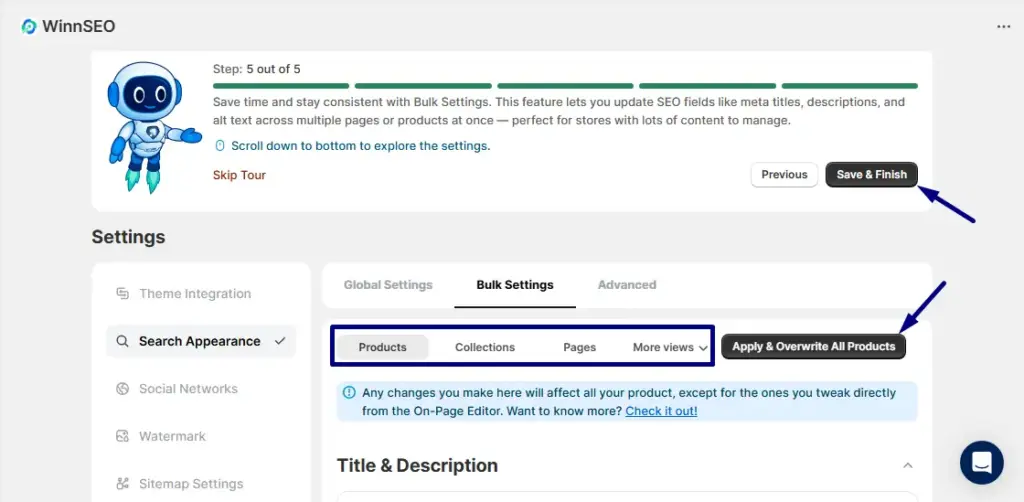Click the Watermark image icon
The width and height of the screenshot is (1024, 502).
click(x=122, y=436)
